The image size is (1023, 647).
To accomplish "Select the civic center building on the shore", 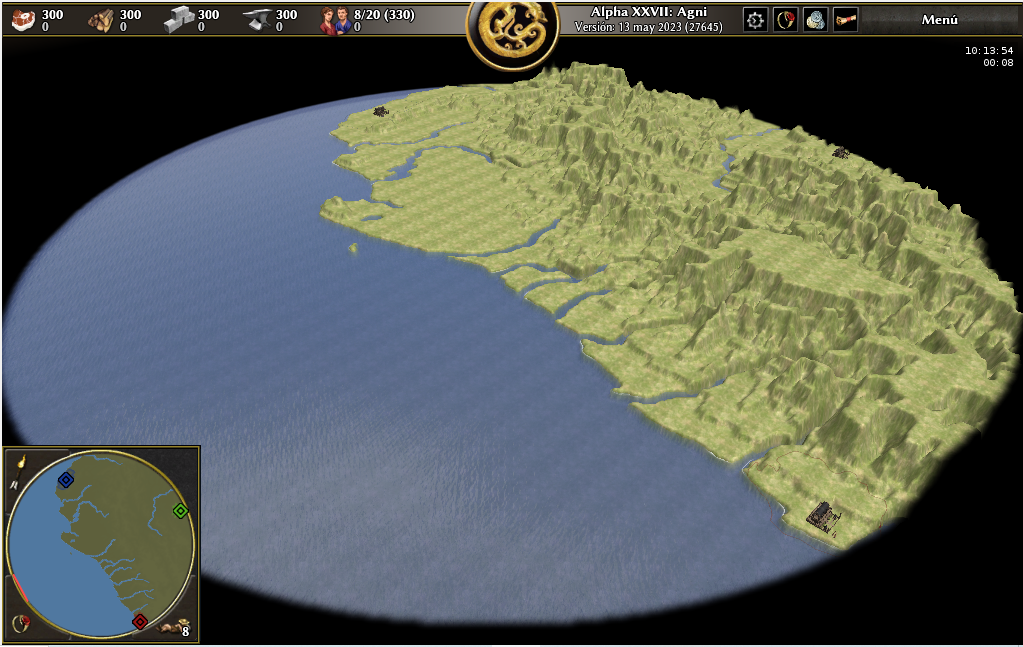I will [x=823, y=516].
